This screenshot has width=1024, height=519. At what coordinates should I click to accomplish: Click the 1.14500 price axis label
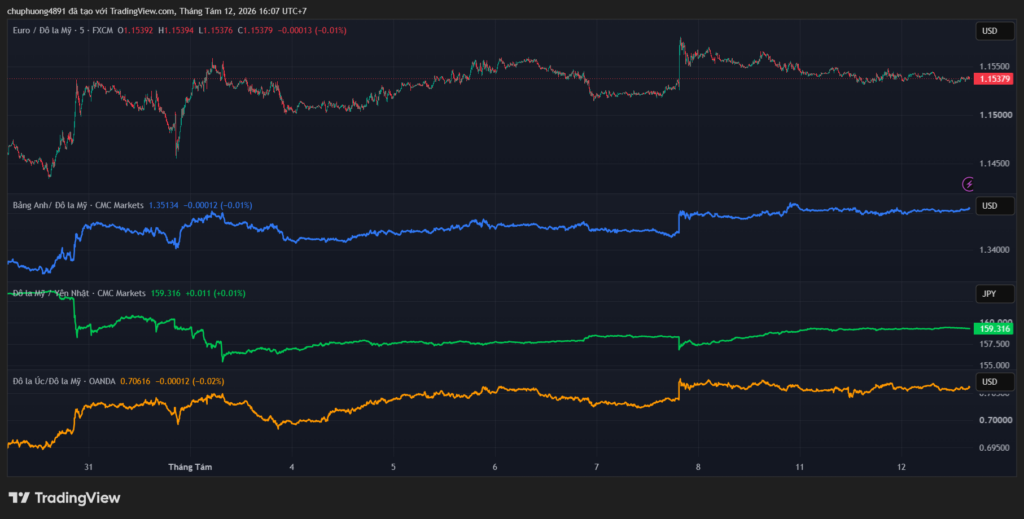click(x=995, y=164)
